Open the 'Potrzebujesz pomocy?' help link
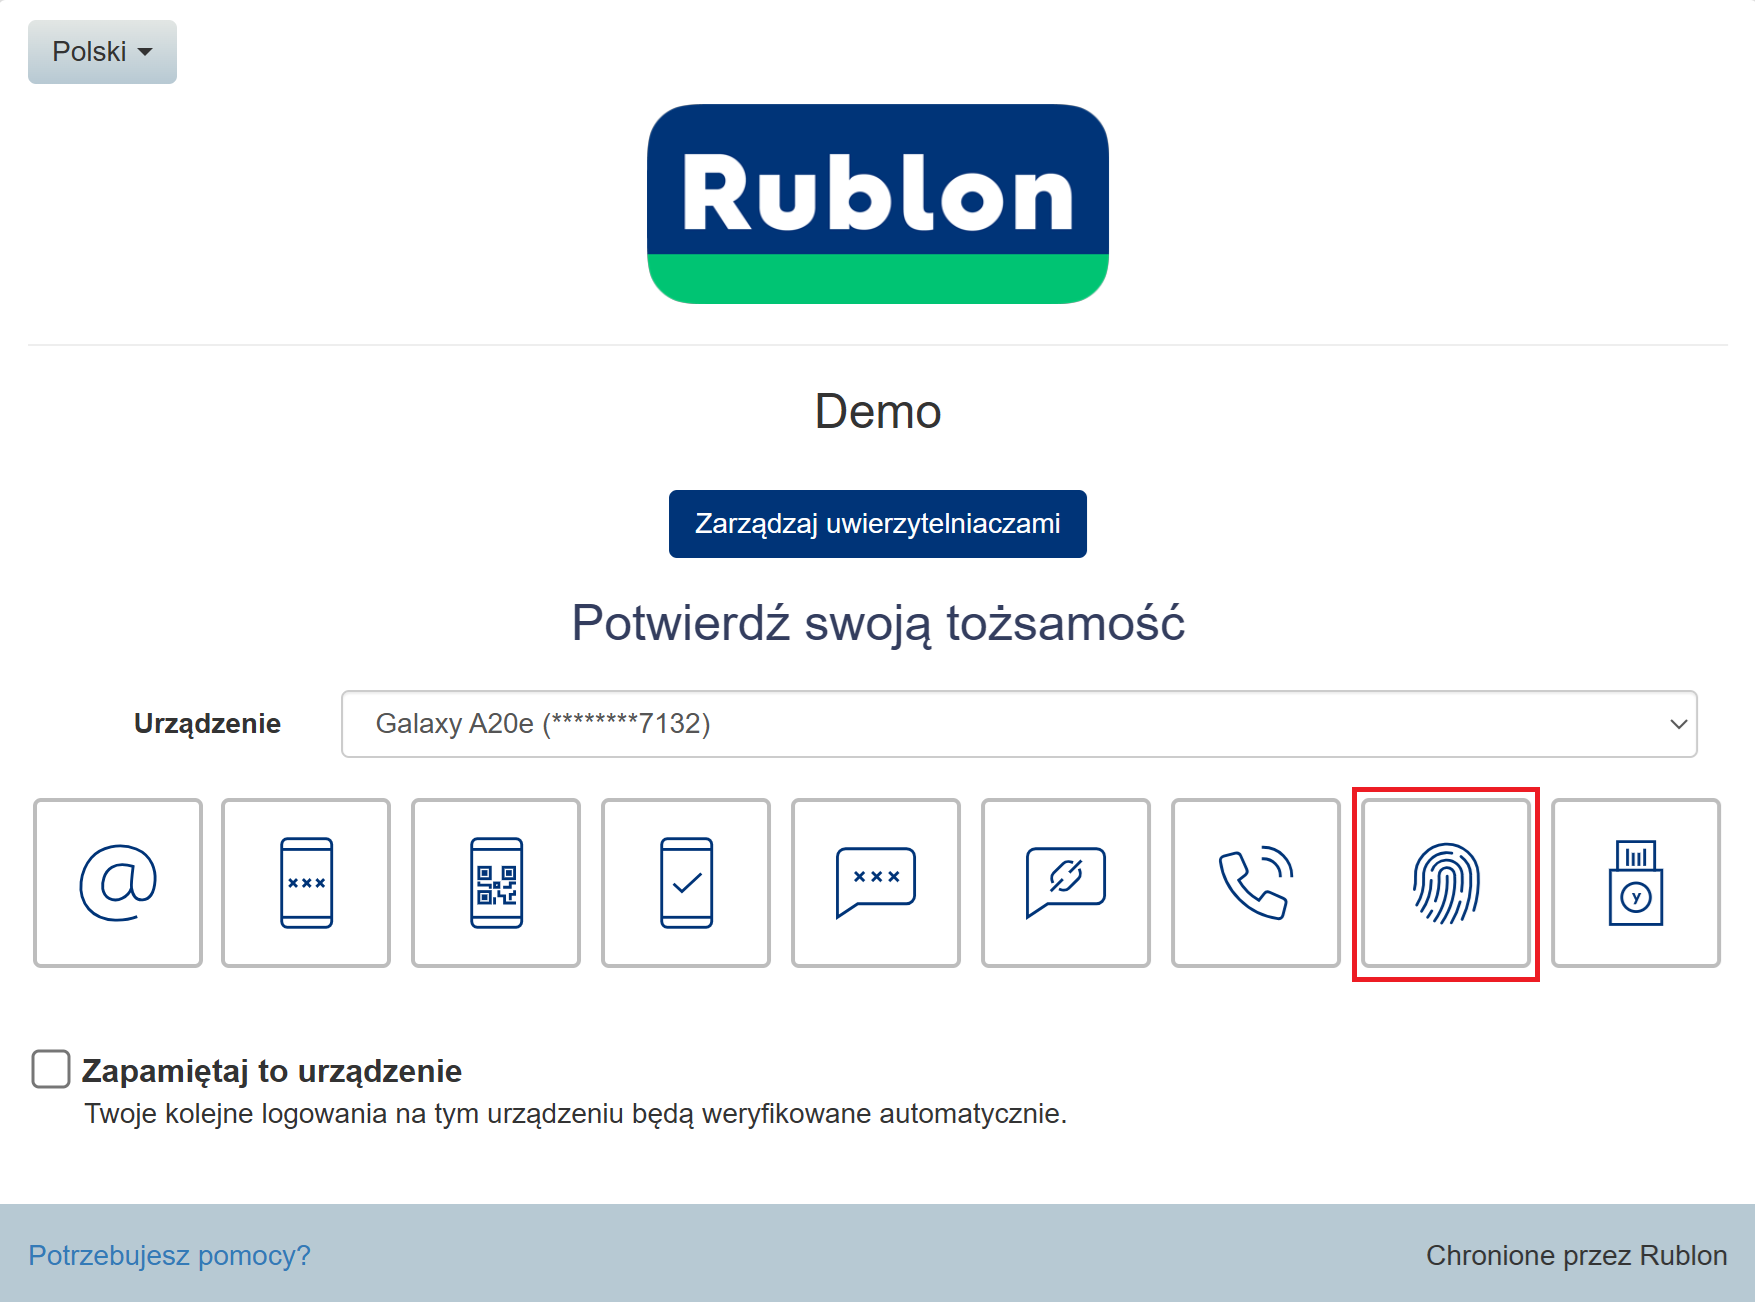 [169, 1255]
